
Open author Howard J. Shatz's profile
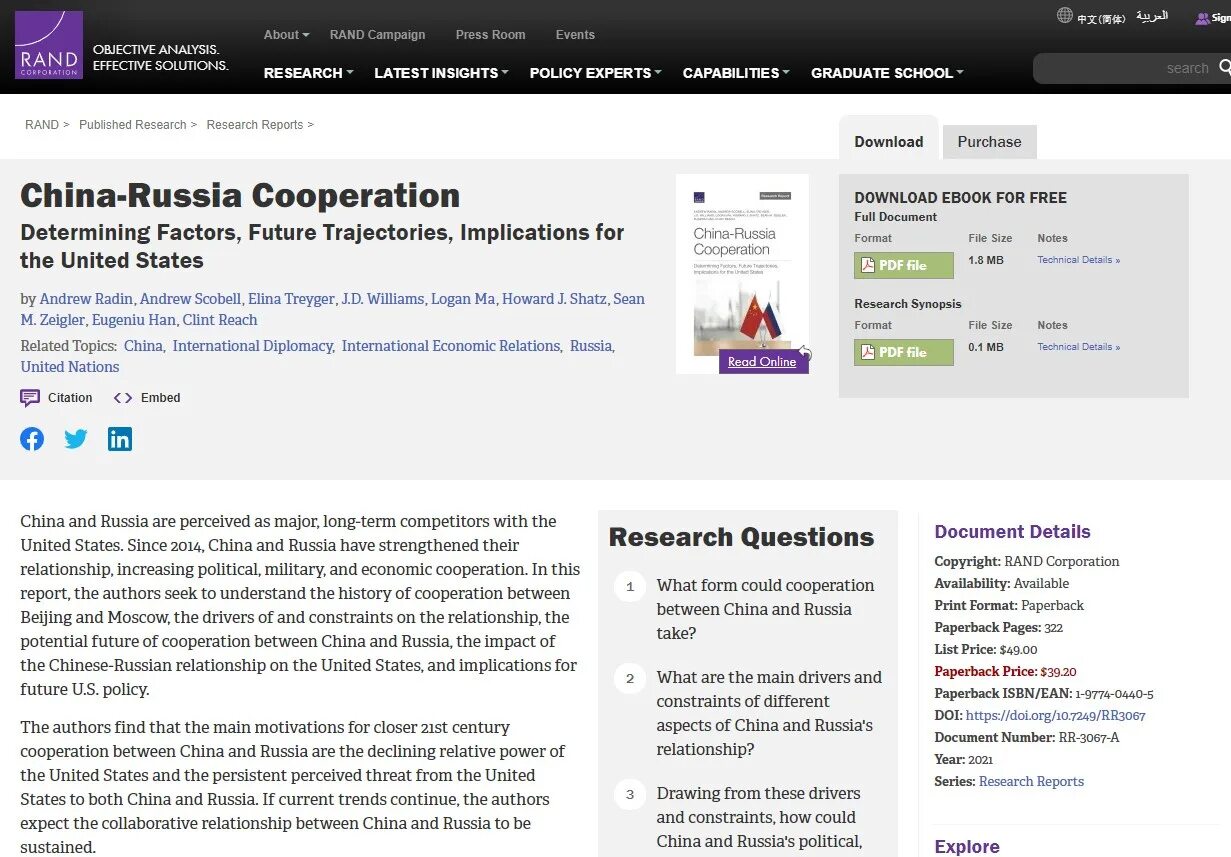(x=553, y=299)
